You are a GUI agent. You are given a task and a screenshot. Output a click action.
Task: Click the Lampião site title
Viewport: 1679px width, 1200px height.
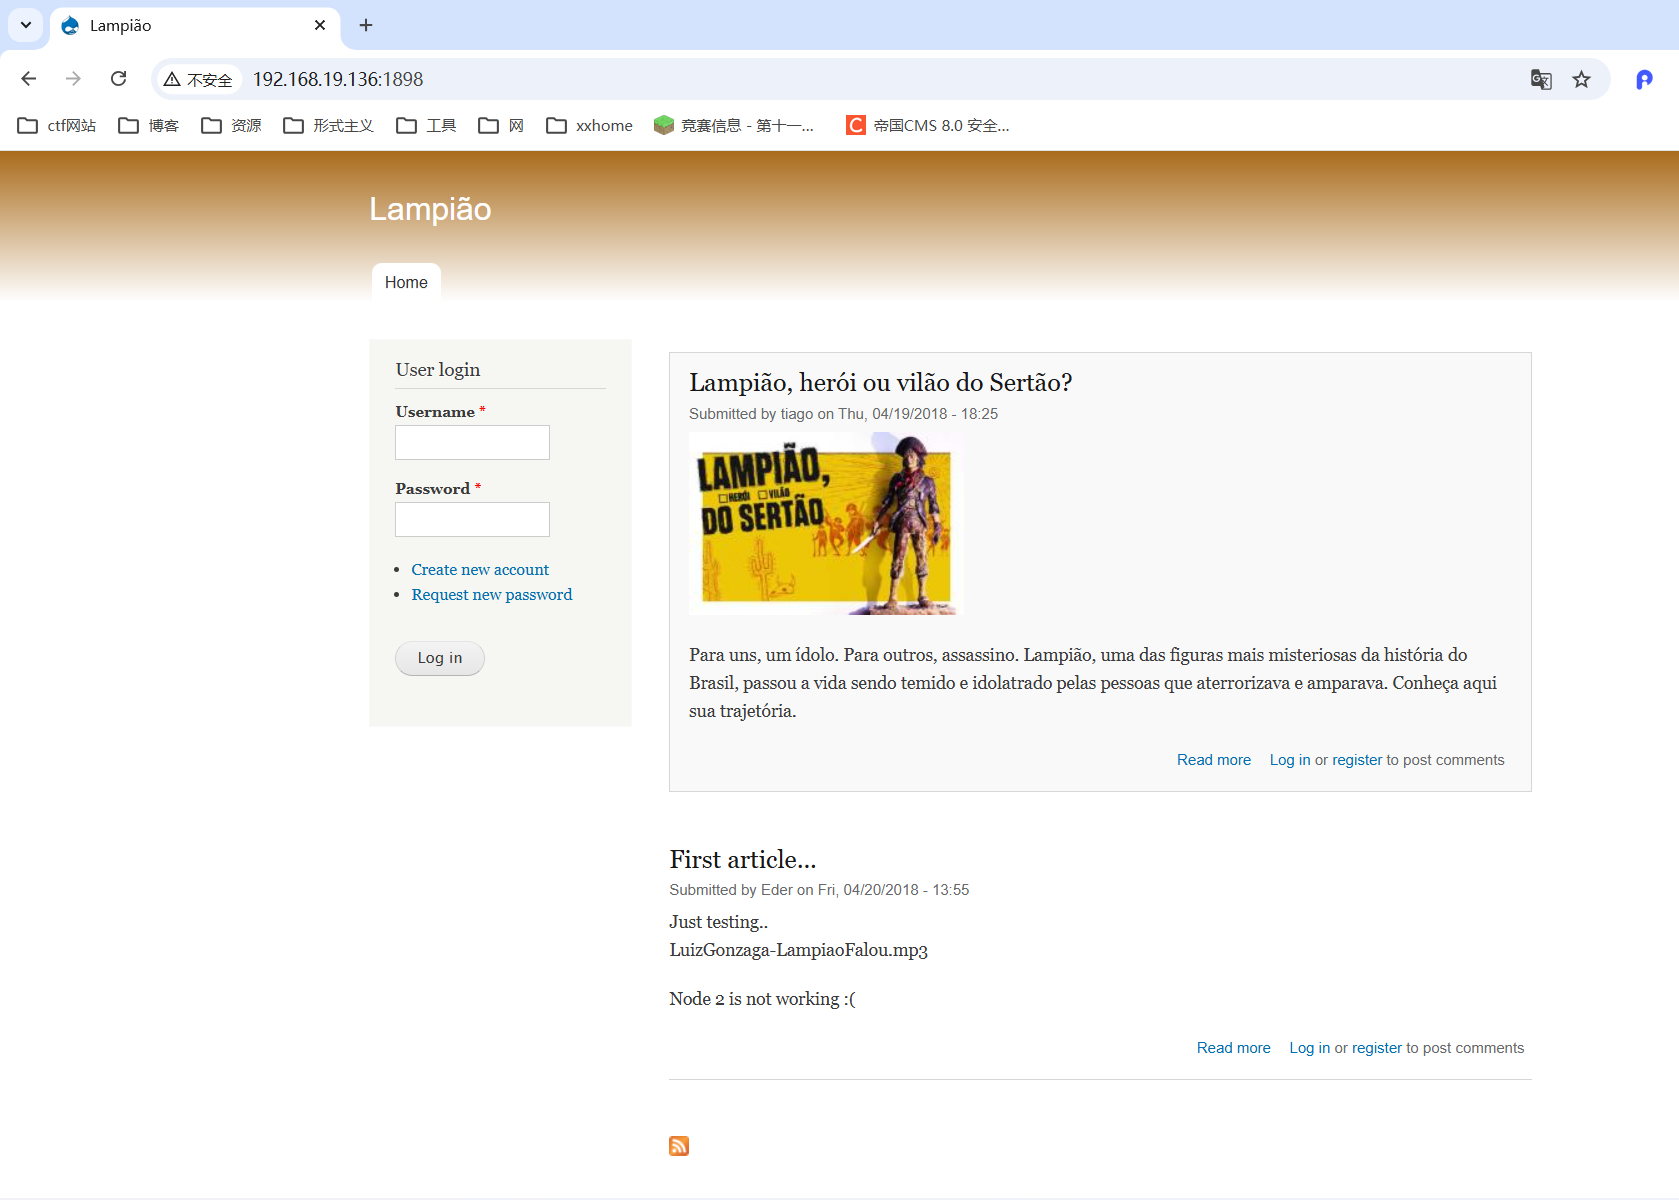coord(430,209)
